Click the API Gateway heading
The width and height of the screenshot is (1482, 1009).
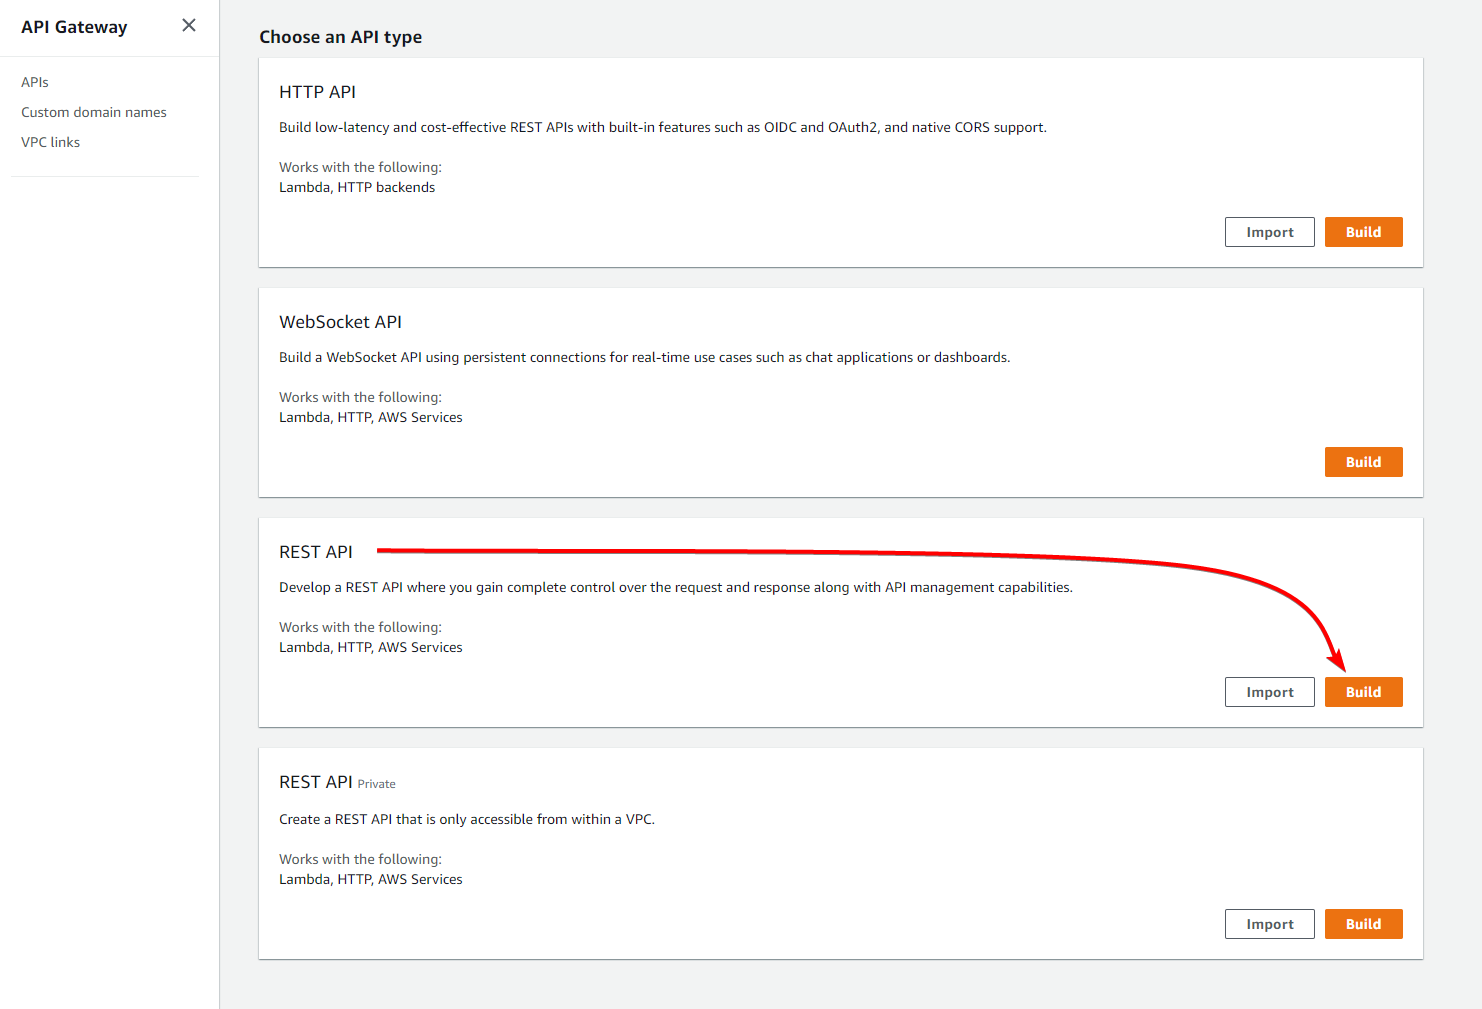coord(74,27)
